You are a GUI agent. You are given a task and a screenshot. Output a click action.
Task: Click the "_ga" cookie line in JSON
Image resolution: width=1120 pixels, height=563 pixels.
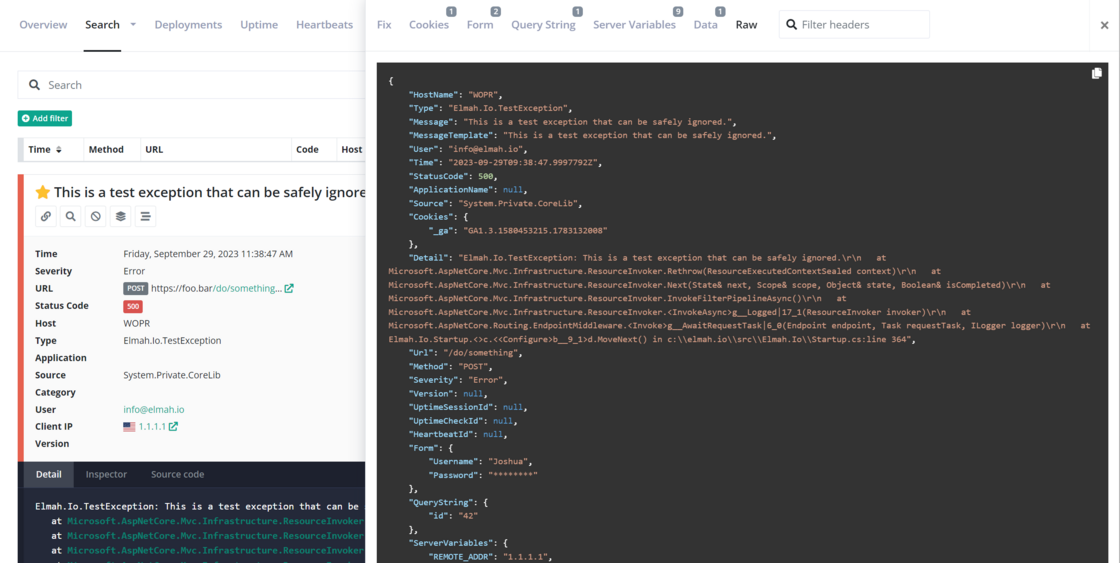point(517,231)
